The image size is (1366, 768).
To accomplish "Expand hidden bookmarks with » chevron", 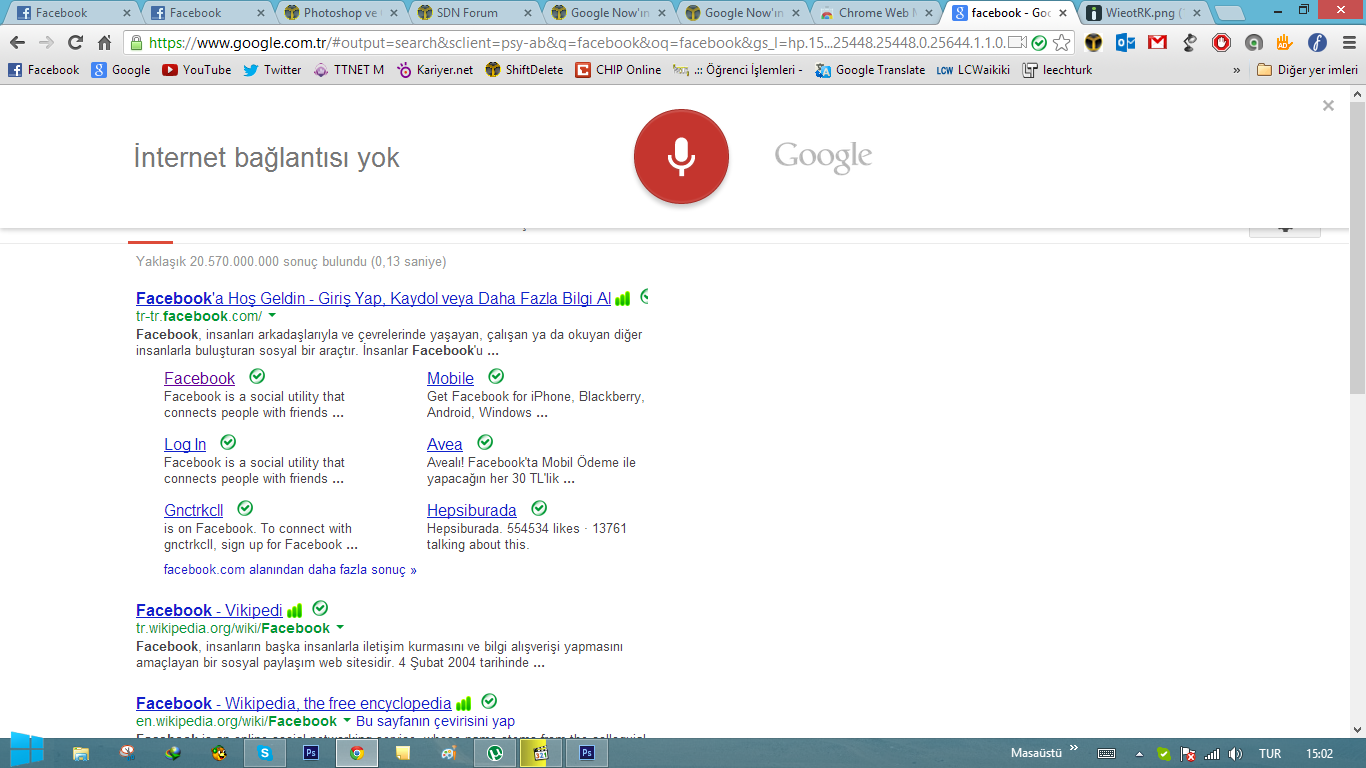I will click(x=1237, y=70).
